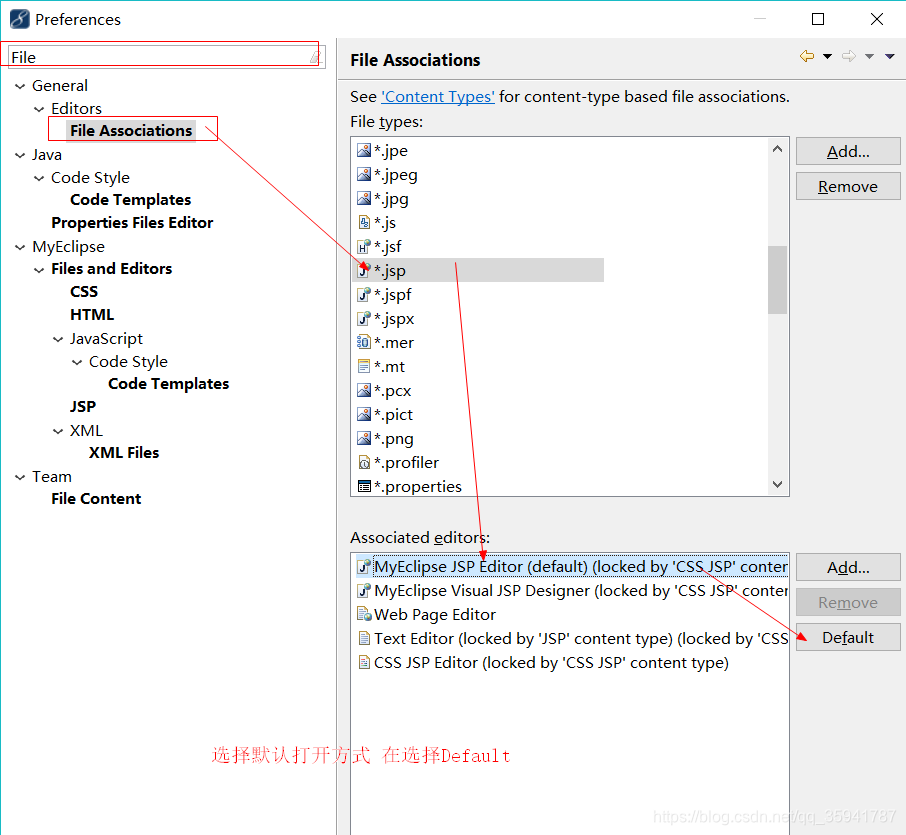Open the forward history dropdown arrow

pyautogui.click(x=869, y=56)
